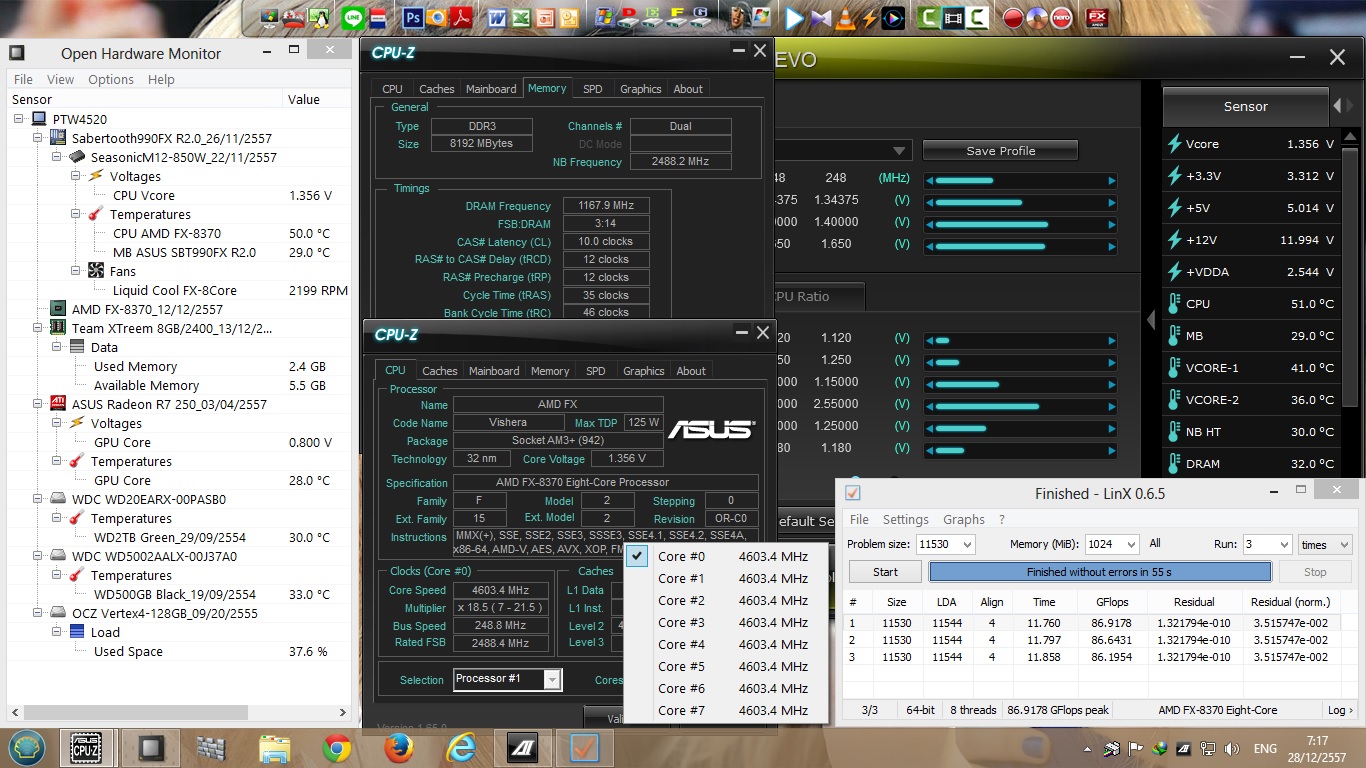Open the Tux penguin icon in top dock

pos(319,18)
